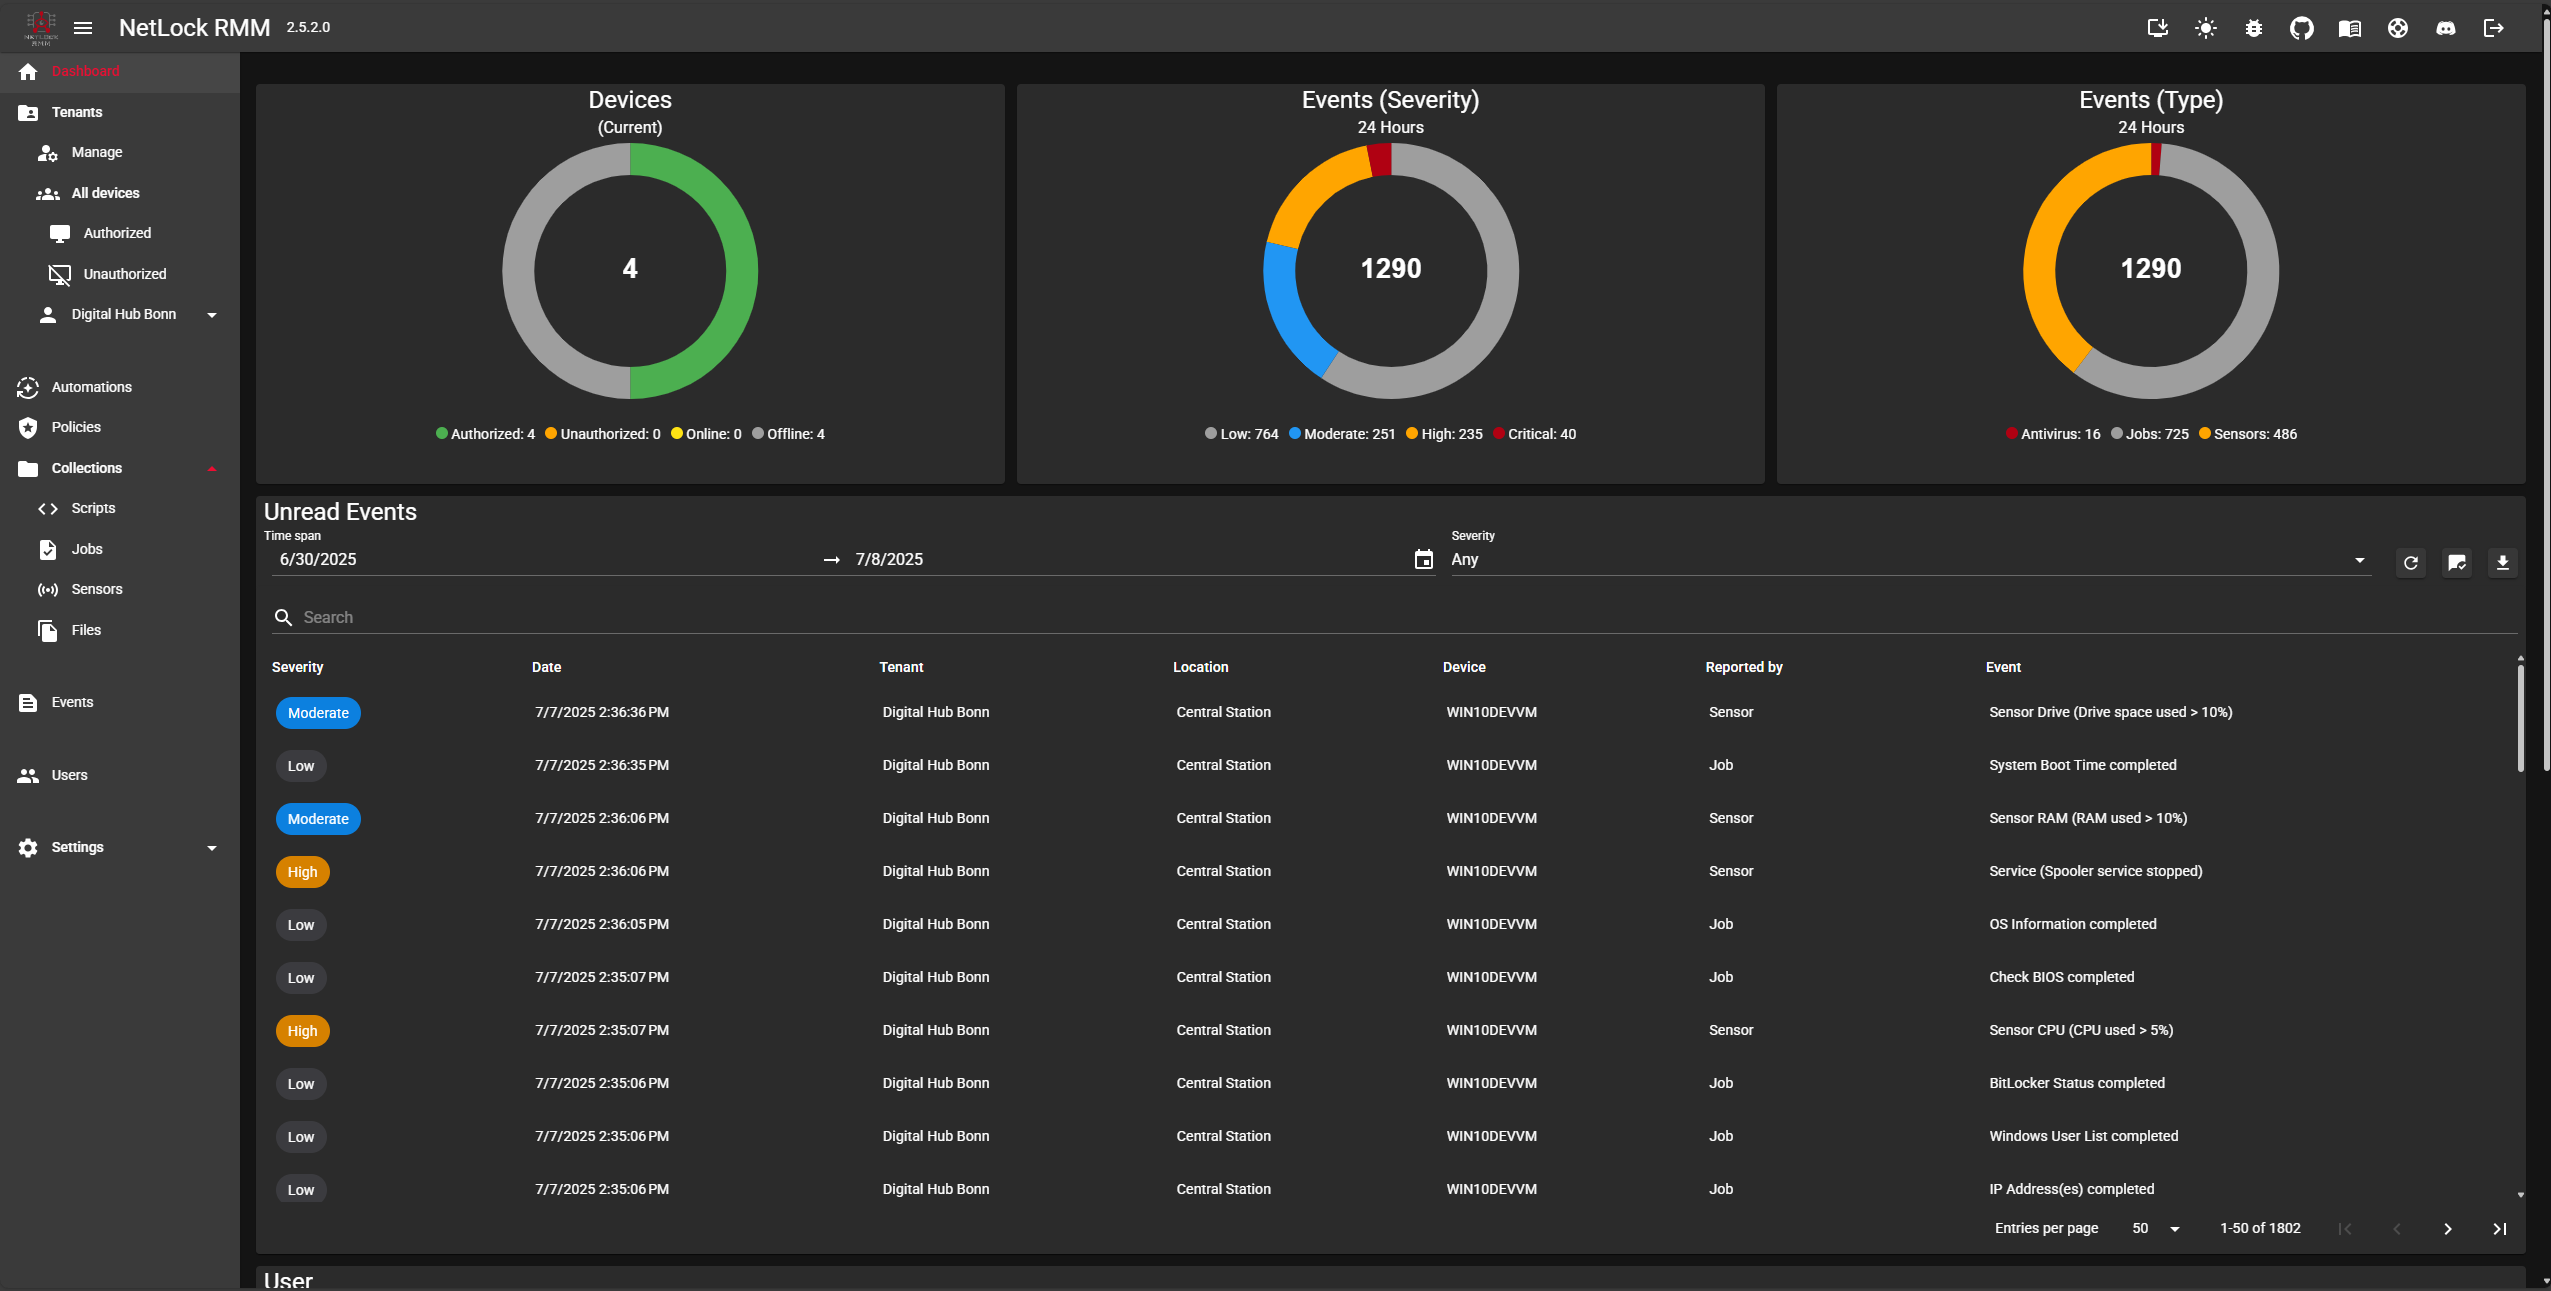
Task: Toggle the light/dark theme sun icon
Action: [2205, 28]
